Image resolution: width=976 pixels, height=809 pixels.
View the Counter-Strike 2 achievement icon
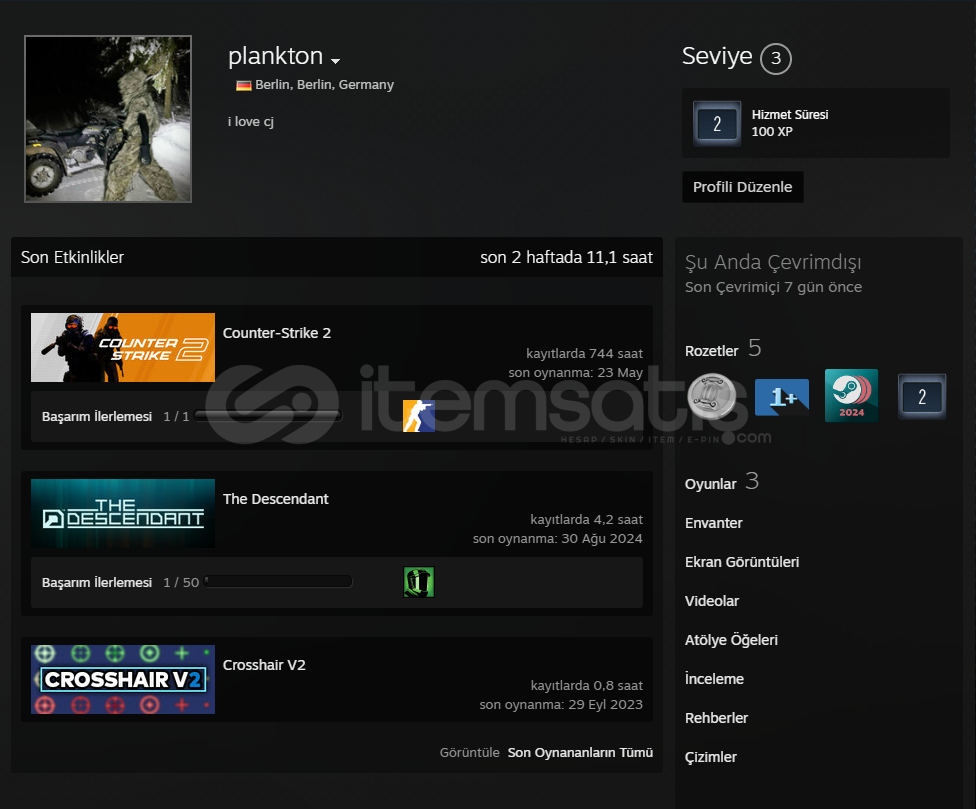point(419,416)
